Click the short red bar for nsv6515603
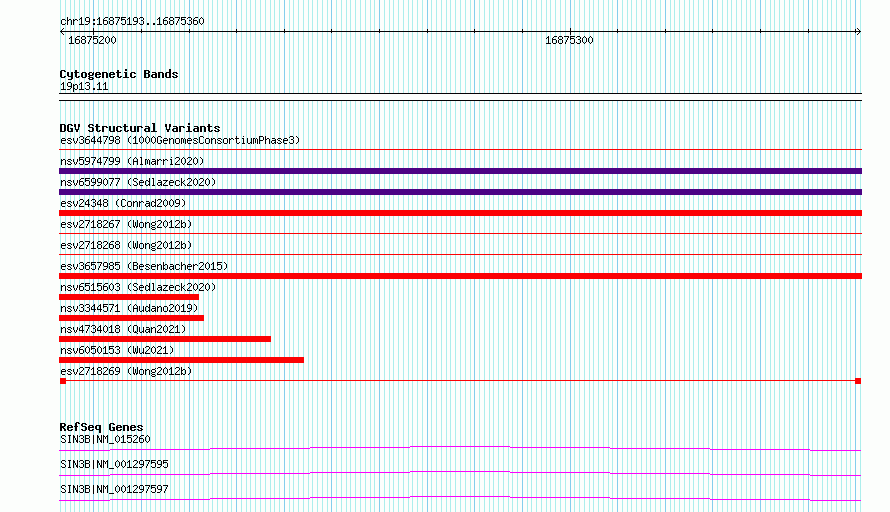 coord(129,297)
